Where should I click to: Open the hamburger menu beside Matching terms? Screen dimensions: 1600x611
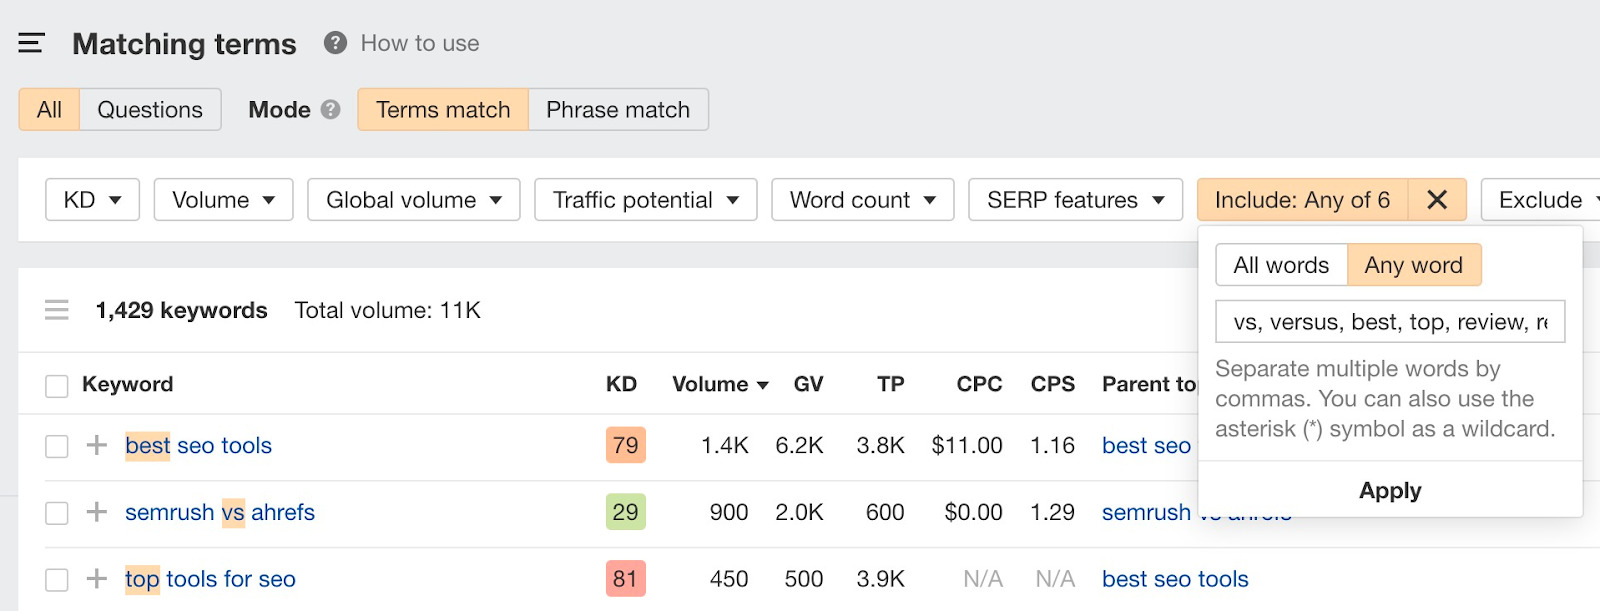32,43
